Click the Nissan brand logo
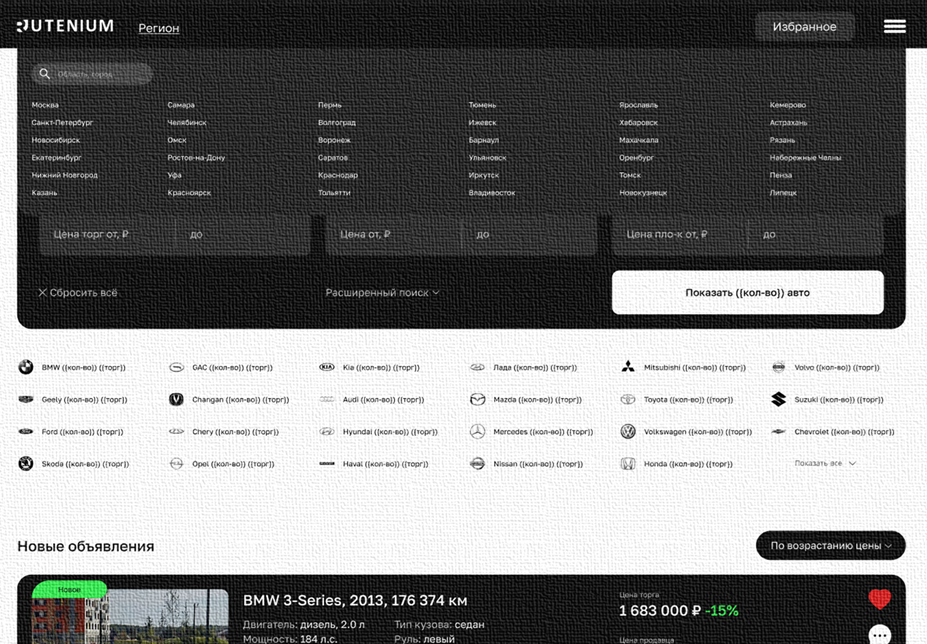Viewport: 927px width, 644px height. tap(478, 464)
